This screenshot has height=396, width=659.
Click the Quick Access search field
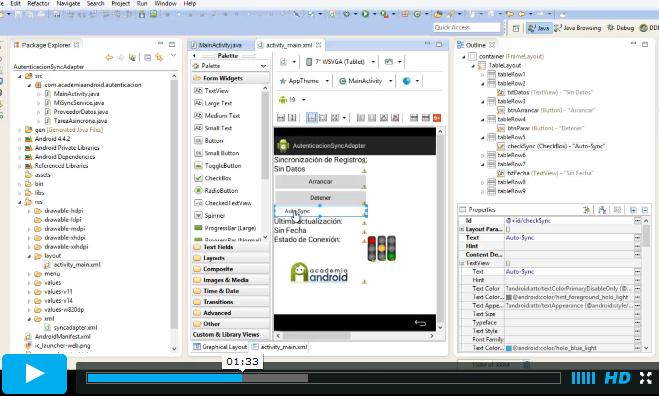467,27
